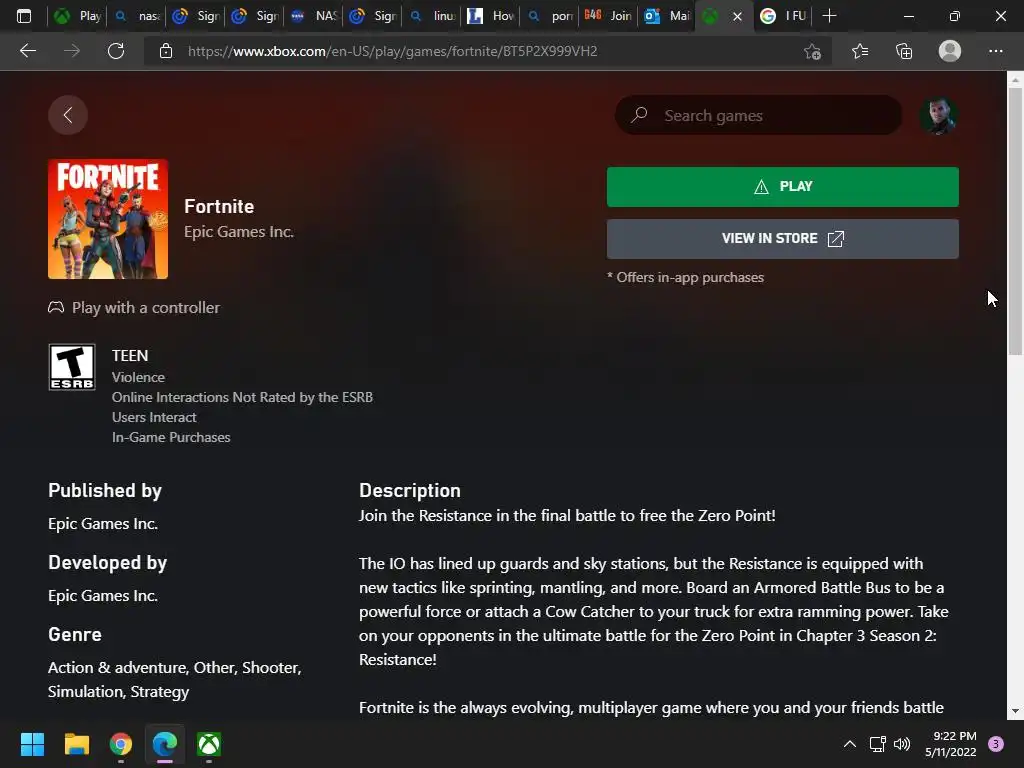Switch to the NASA website tab
1024x768 pixels.
coord(313,16)
